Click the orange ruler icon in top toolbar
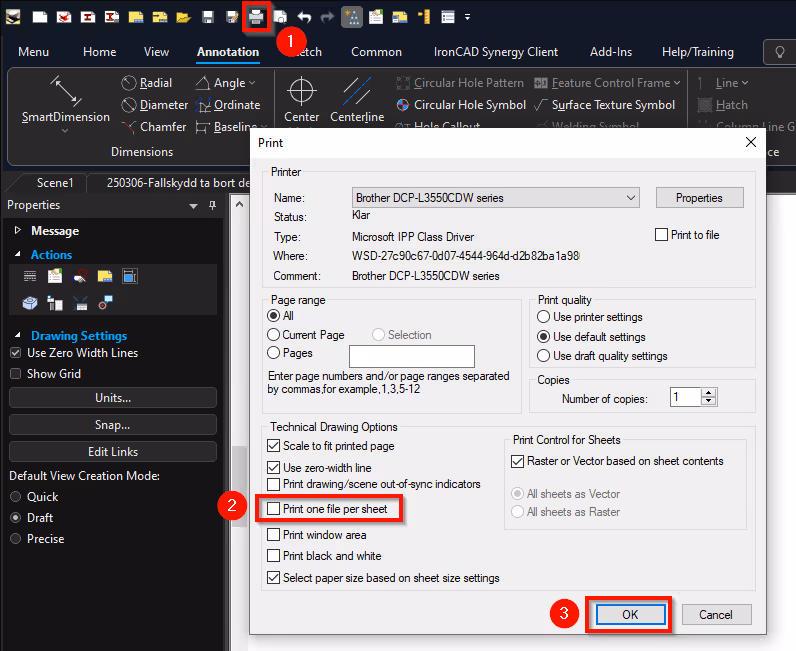Viewport: 796px width, 651px height. click(x=424, y=17)
